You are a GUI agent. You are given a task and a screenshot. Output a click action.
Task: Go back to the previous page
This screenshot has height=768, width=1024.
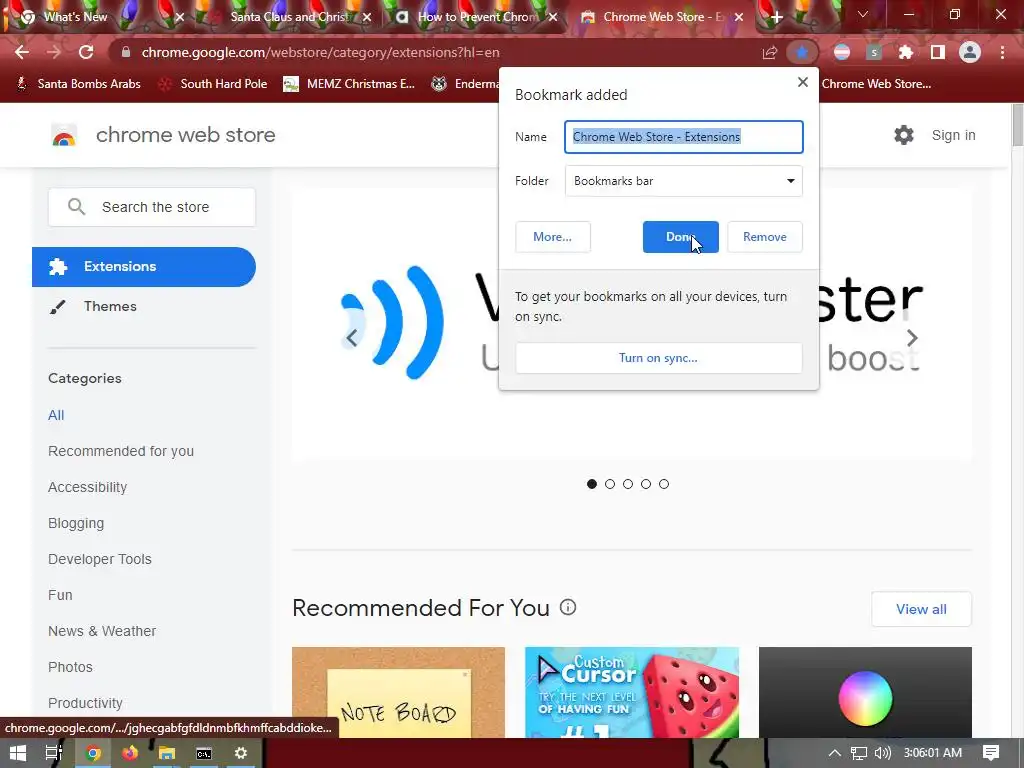pos(22,52)
